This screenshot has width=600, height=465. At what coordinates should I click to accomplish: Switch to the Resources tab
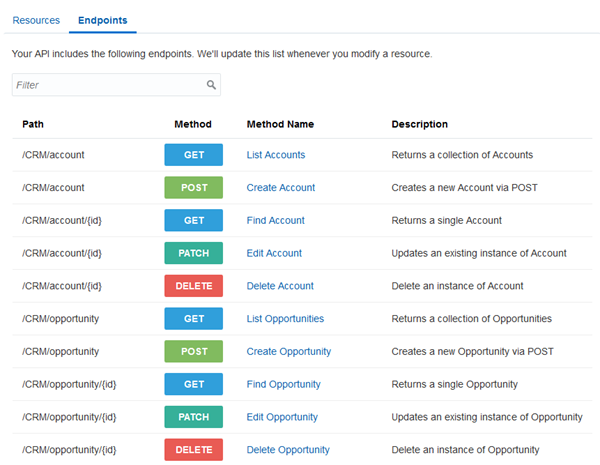36,20
